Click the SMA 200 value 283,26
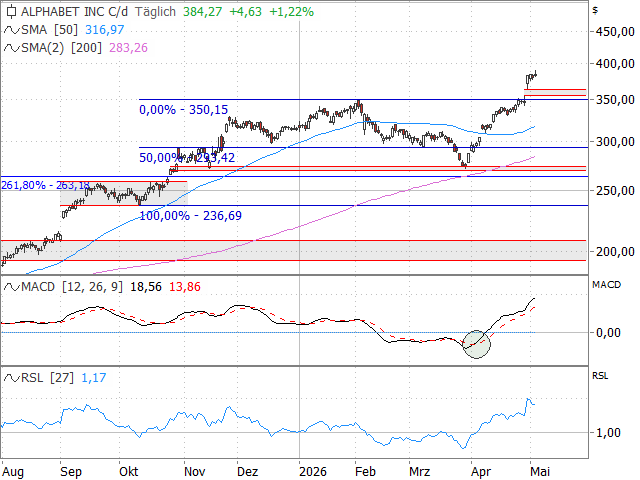 128,48
